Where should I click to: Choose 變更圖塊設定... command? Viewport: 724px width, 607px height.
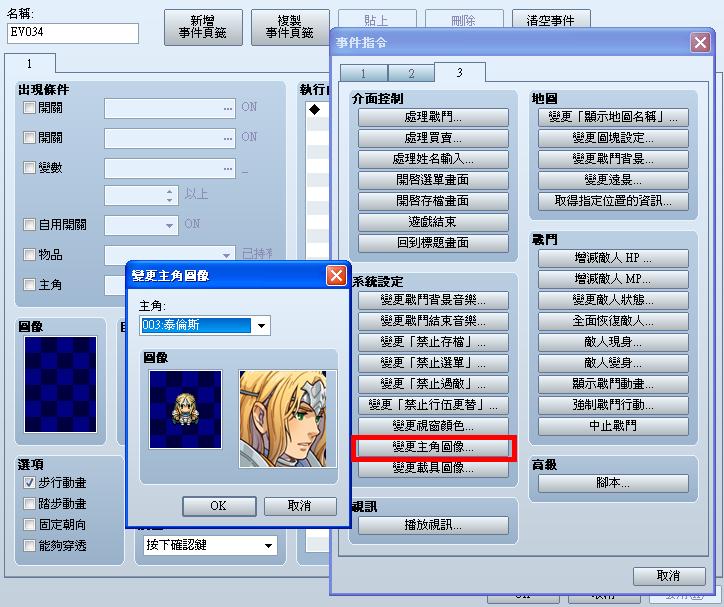pos(613,138)
